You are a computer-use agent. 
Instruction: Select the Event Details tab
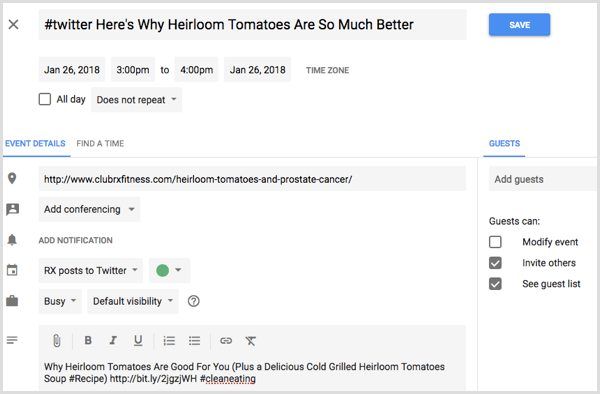(x=35, y=143)
